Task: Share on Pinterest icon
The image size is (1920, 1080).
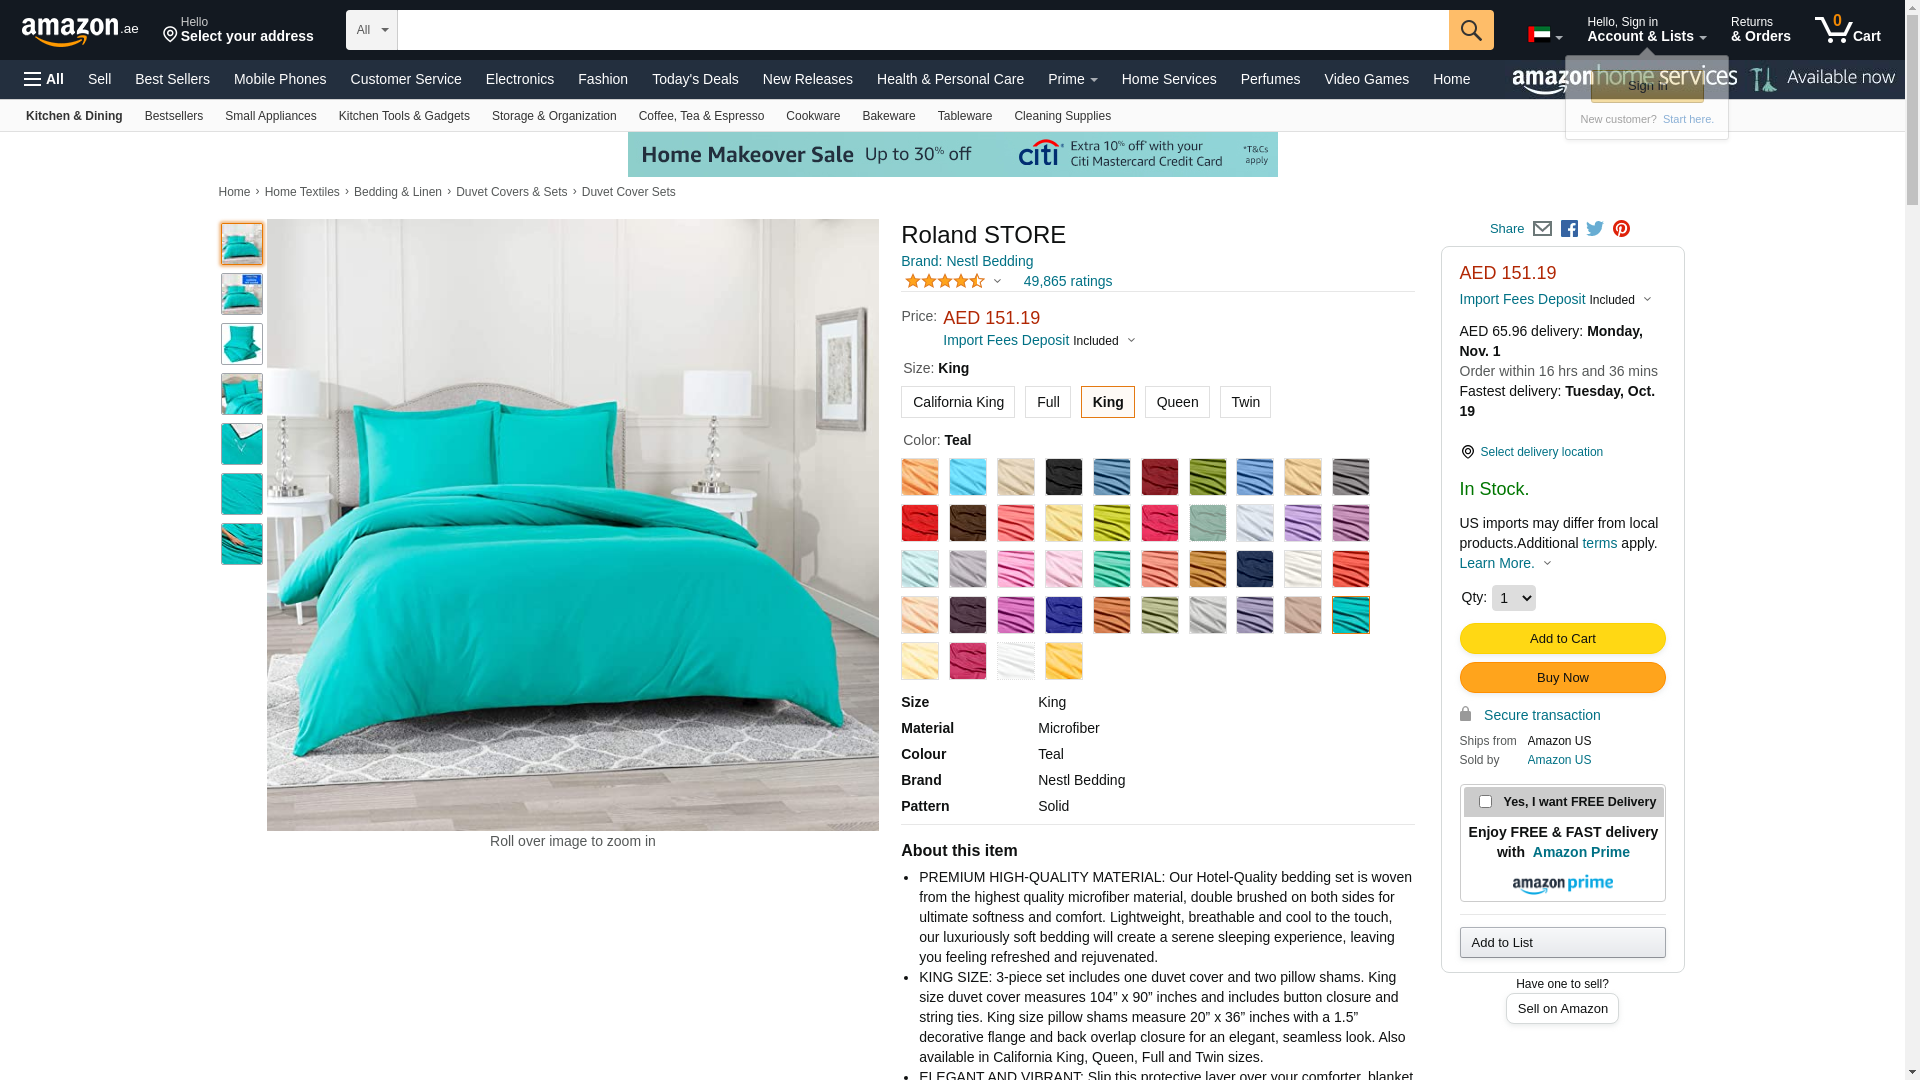Action: click(1621, 229)
